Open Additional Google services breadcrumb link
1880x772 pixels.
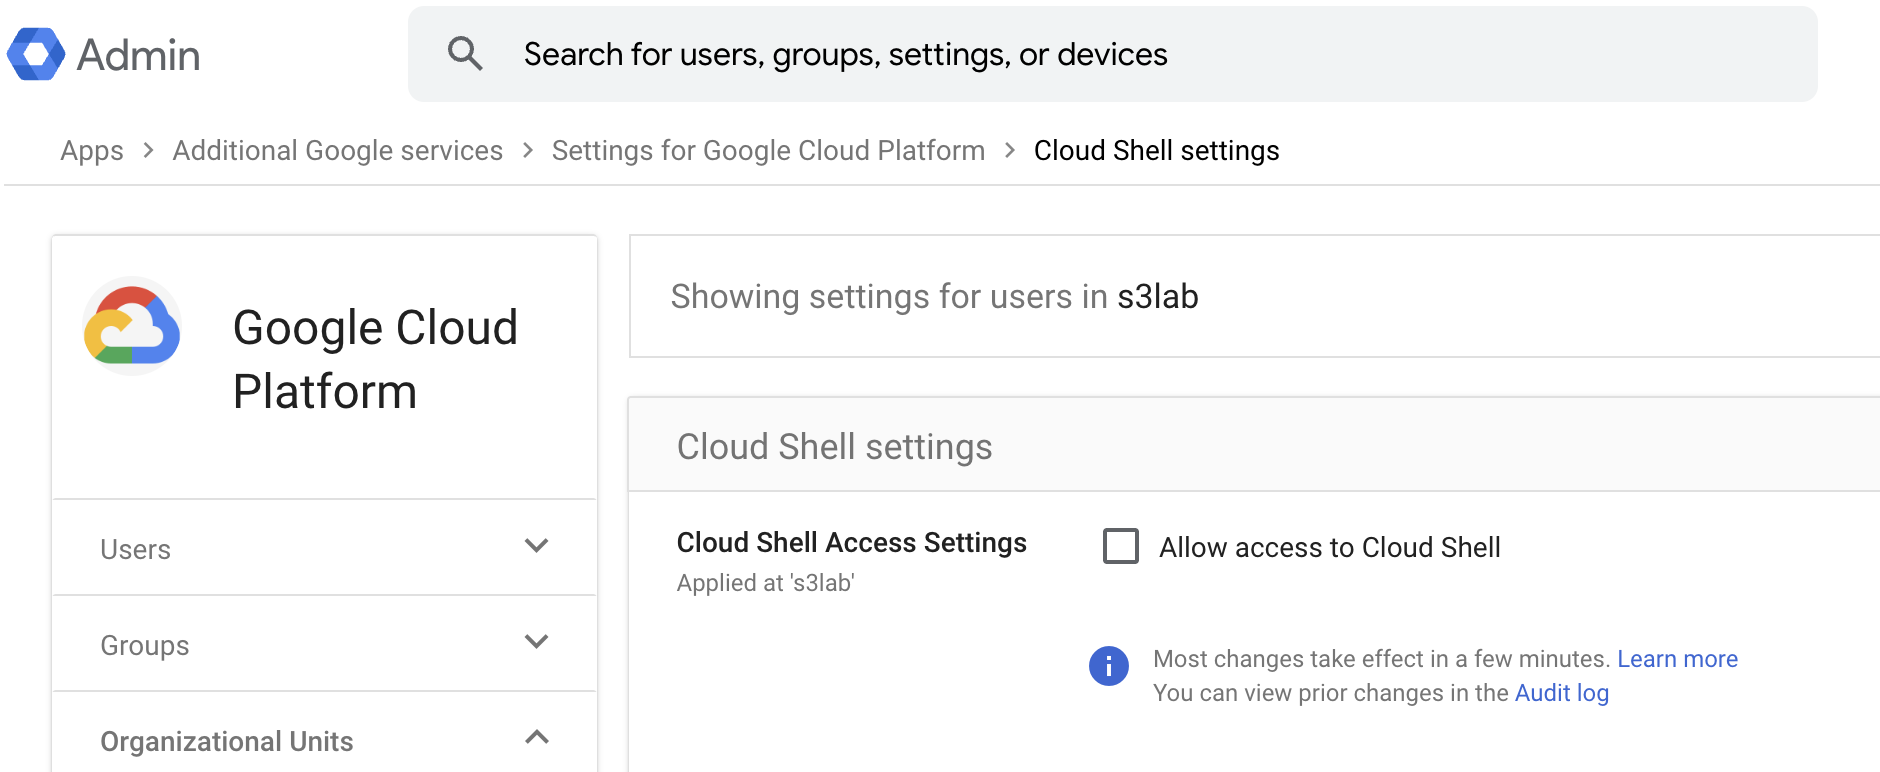pyautogui.click(x=337, y=150)
